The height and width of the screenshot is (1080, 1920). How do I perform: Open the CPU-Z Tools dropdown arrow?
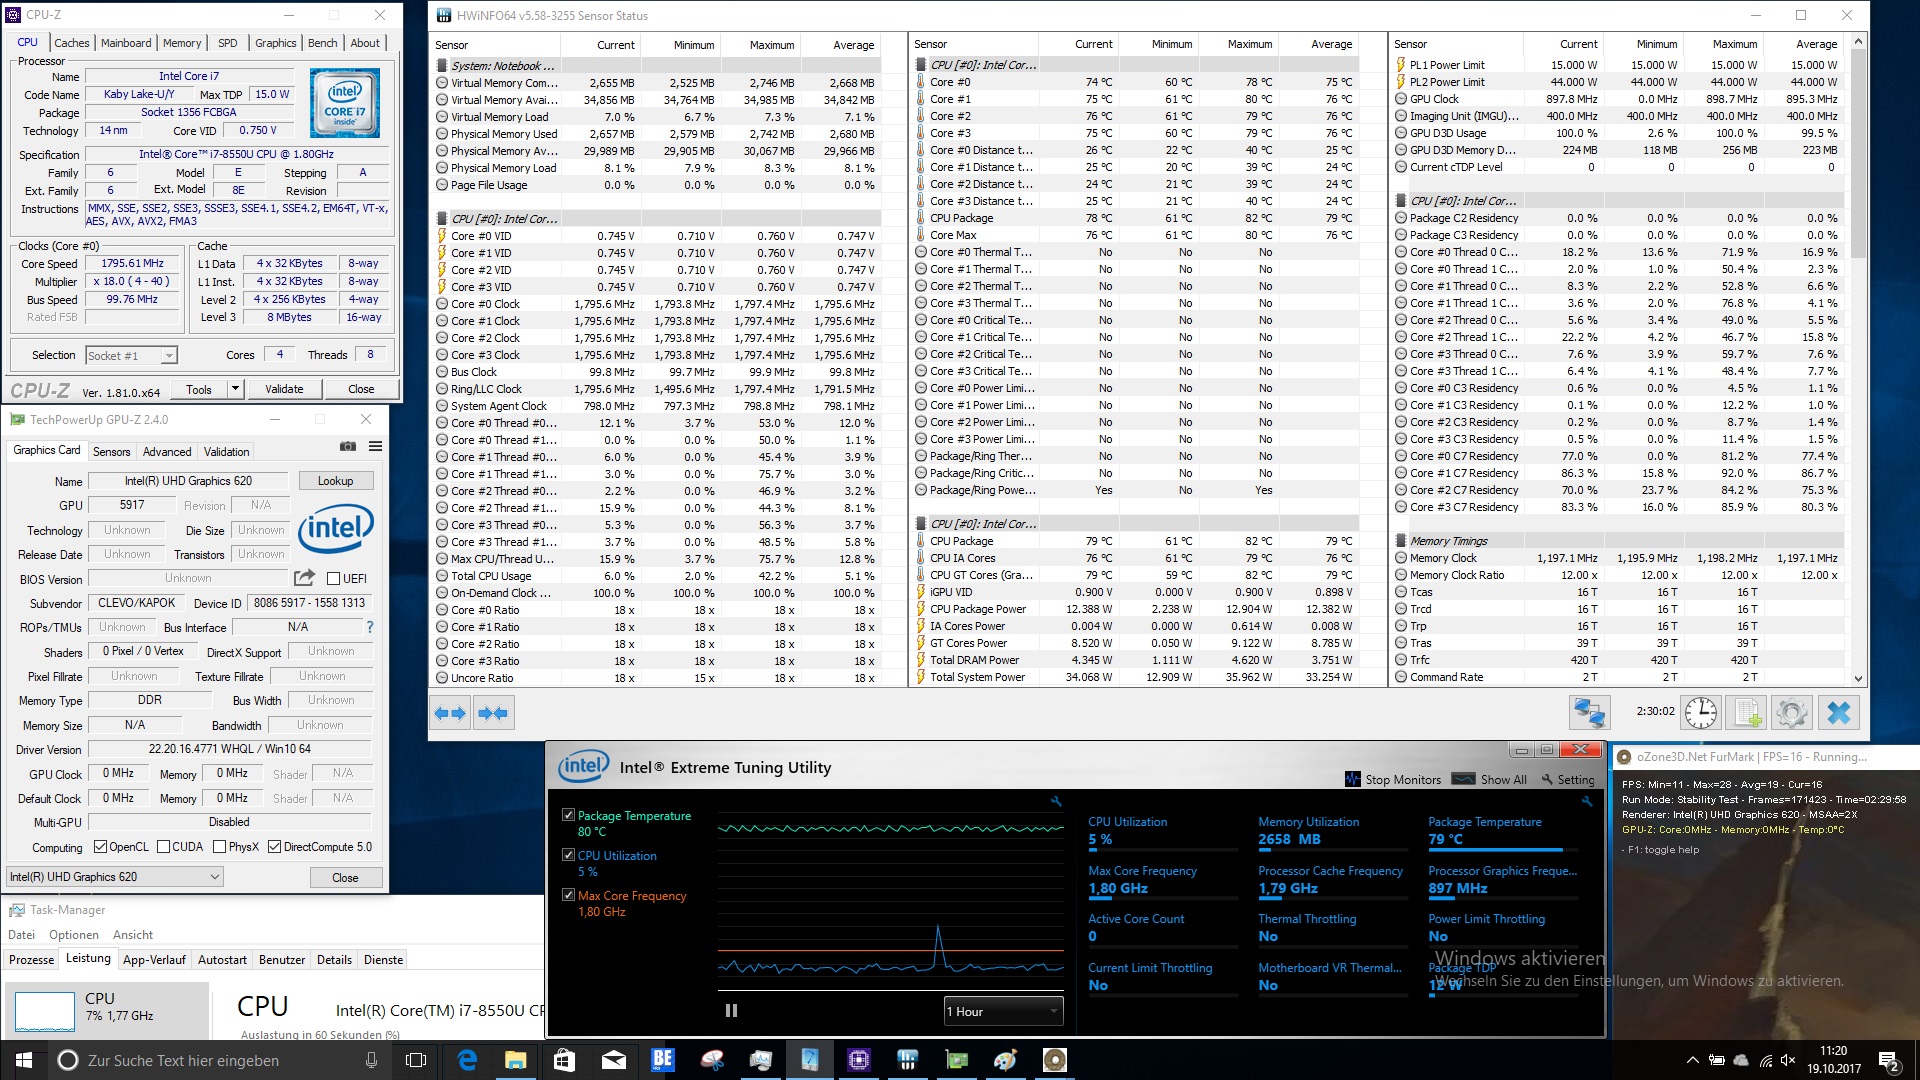pyautogui.click(x=235, y=389)
